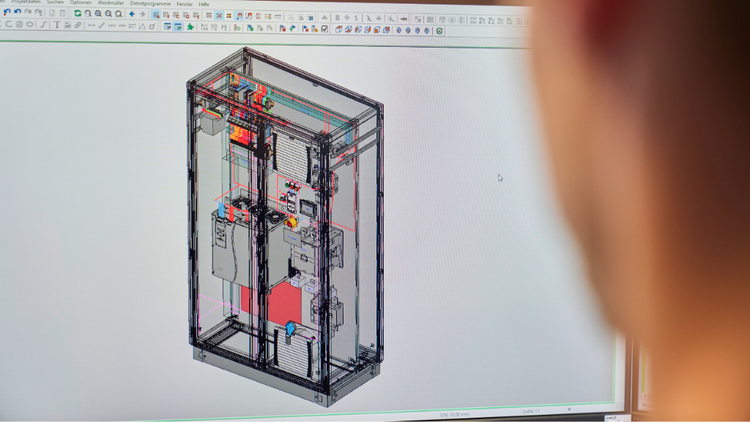Open the Suchen menu
This screenshot has width=750, height=422.
click(55, 2)
